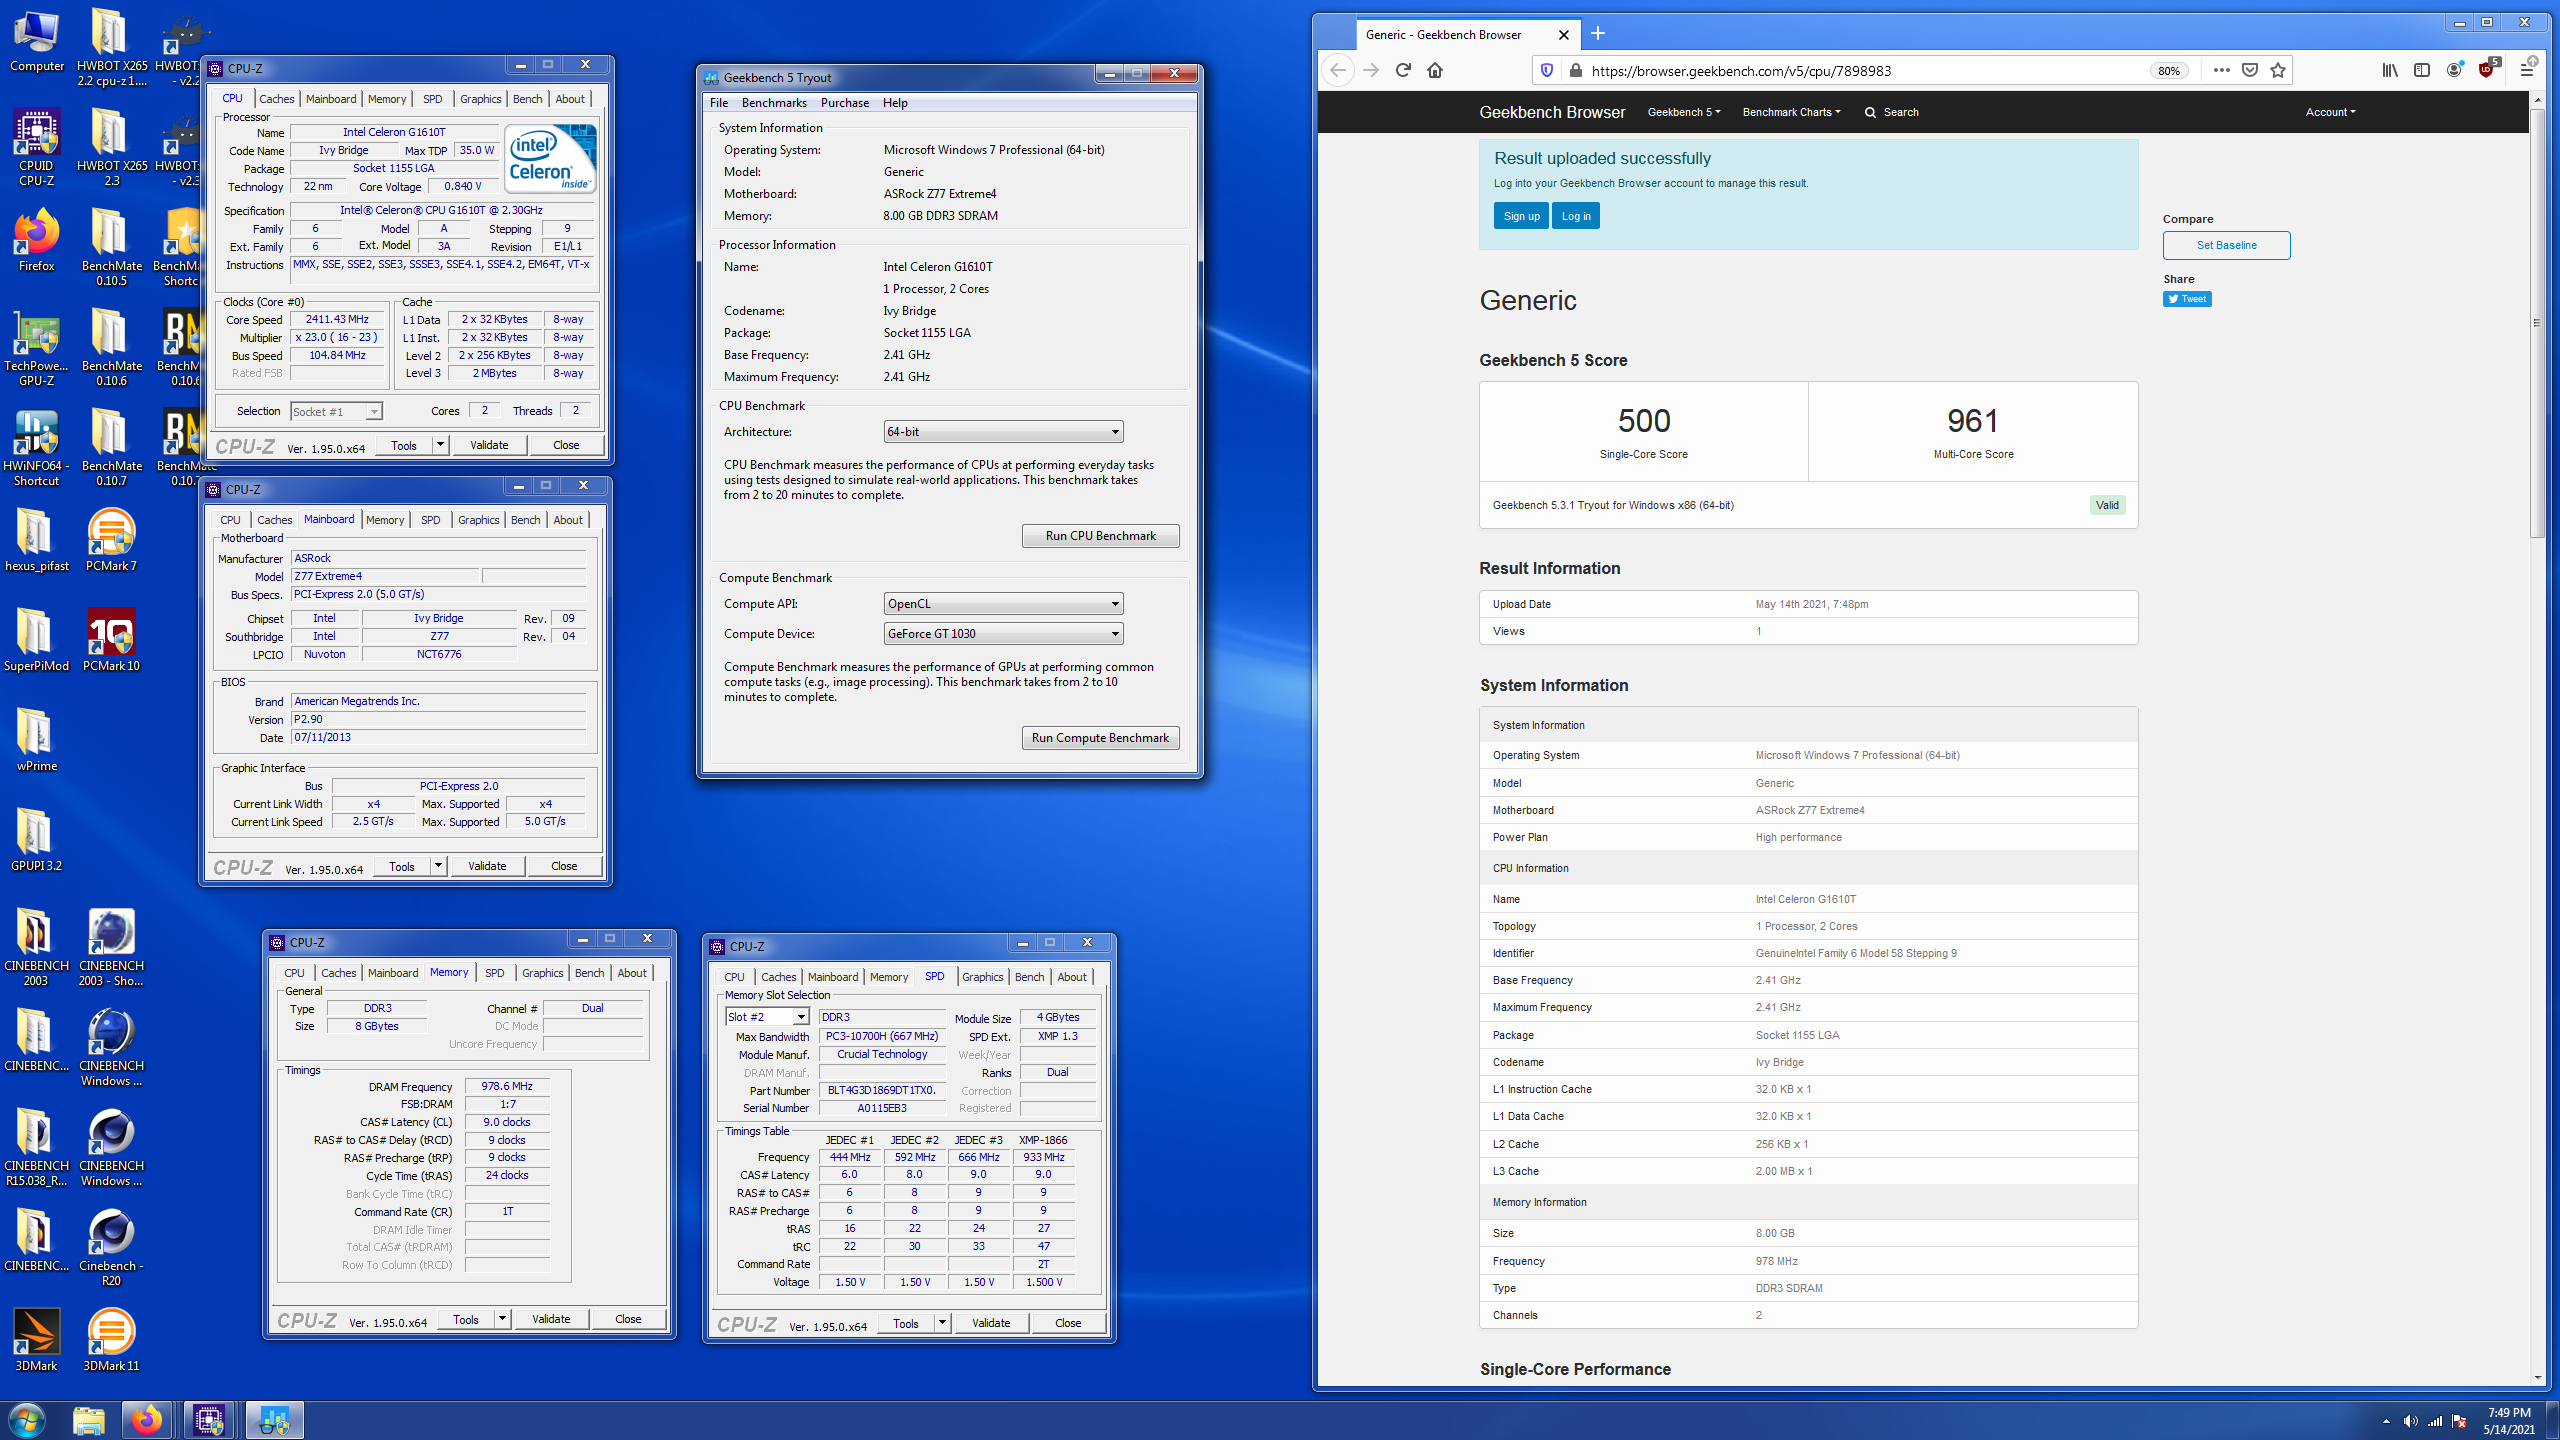Select Graphics tab in Memory CPU-Z window
The image size is (2560, 1440).
click(543, 973)
